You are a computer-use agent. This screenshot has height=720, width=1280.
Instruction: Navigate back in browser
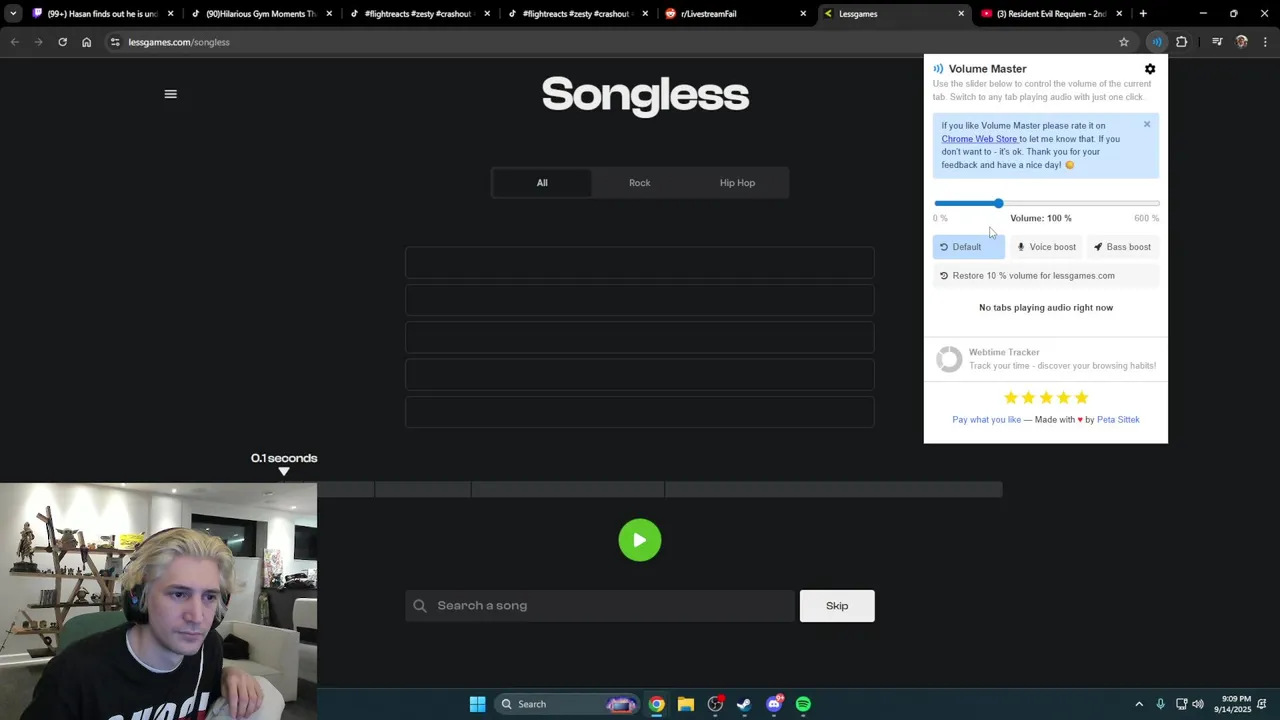(15, 42)
